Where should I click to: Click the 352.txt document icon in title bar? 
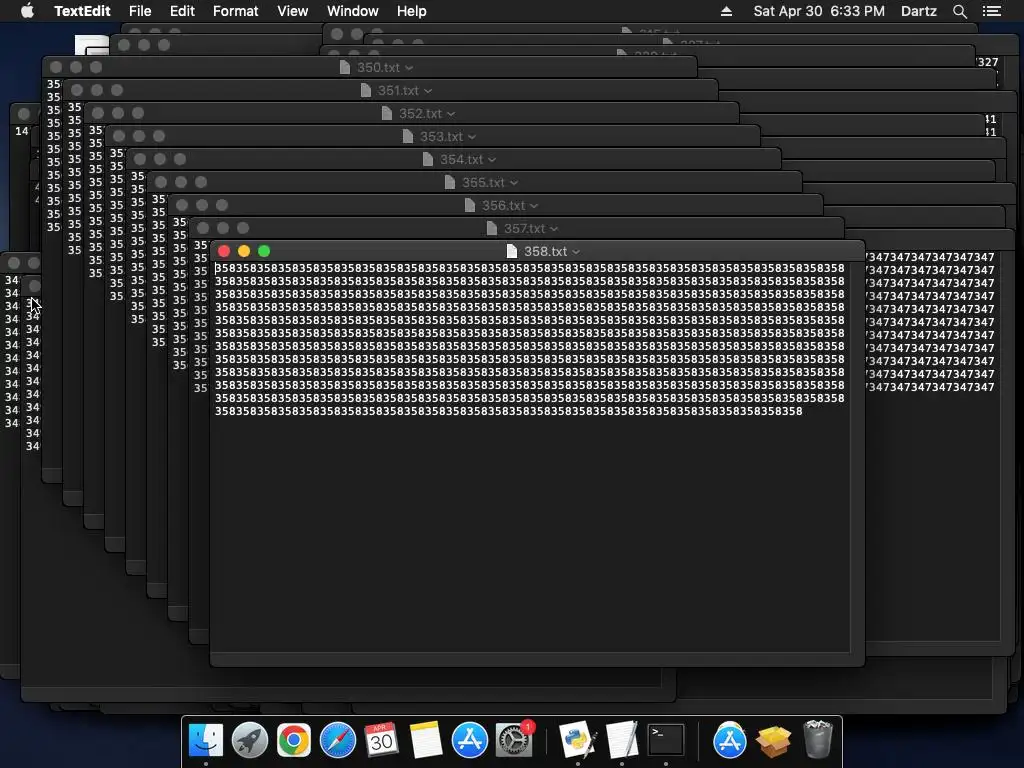tap(387, 114)
